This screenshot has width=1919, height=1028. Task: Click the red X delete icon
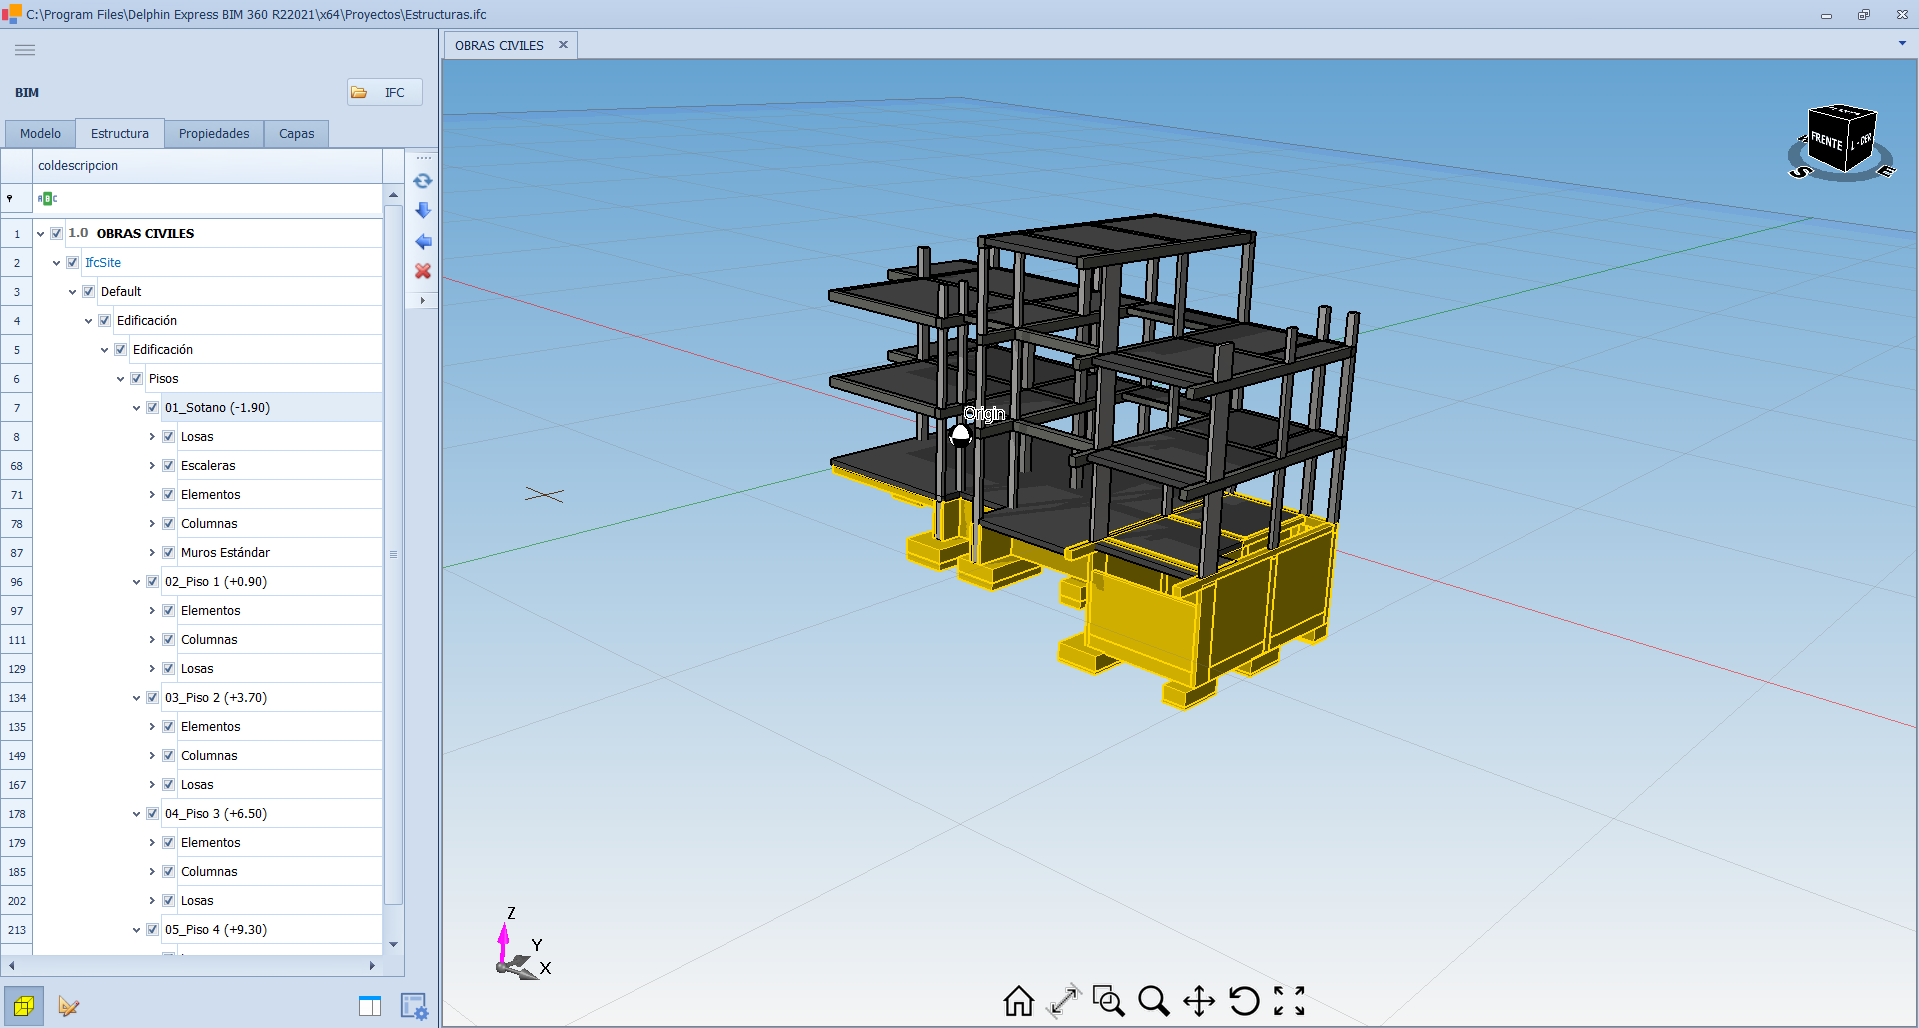coord(423,271)
